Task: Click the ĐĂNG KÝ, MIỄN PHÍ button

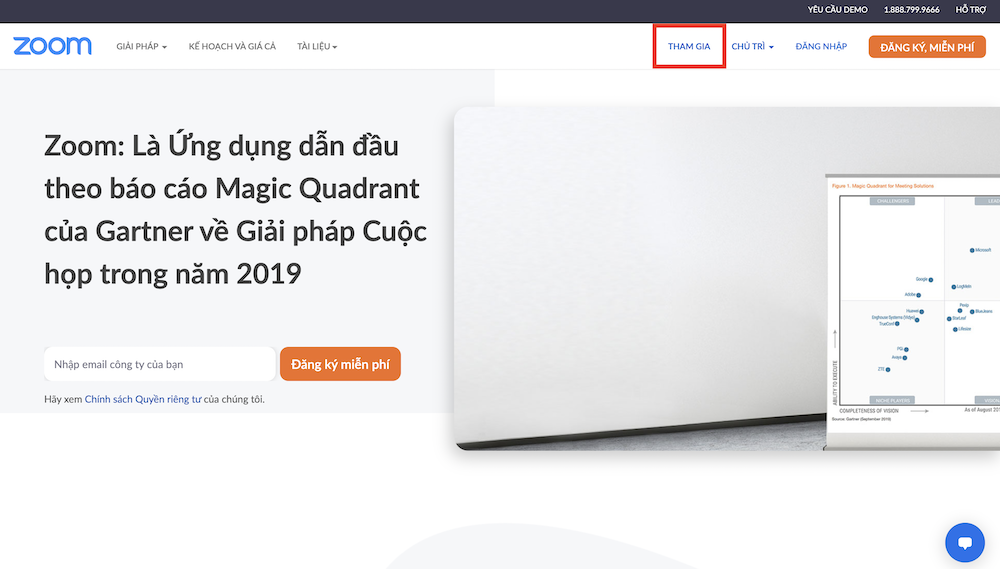Action: coord(927,47)
